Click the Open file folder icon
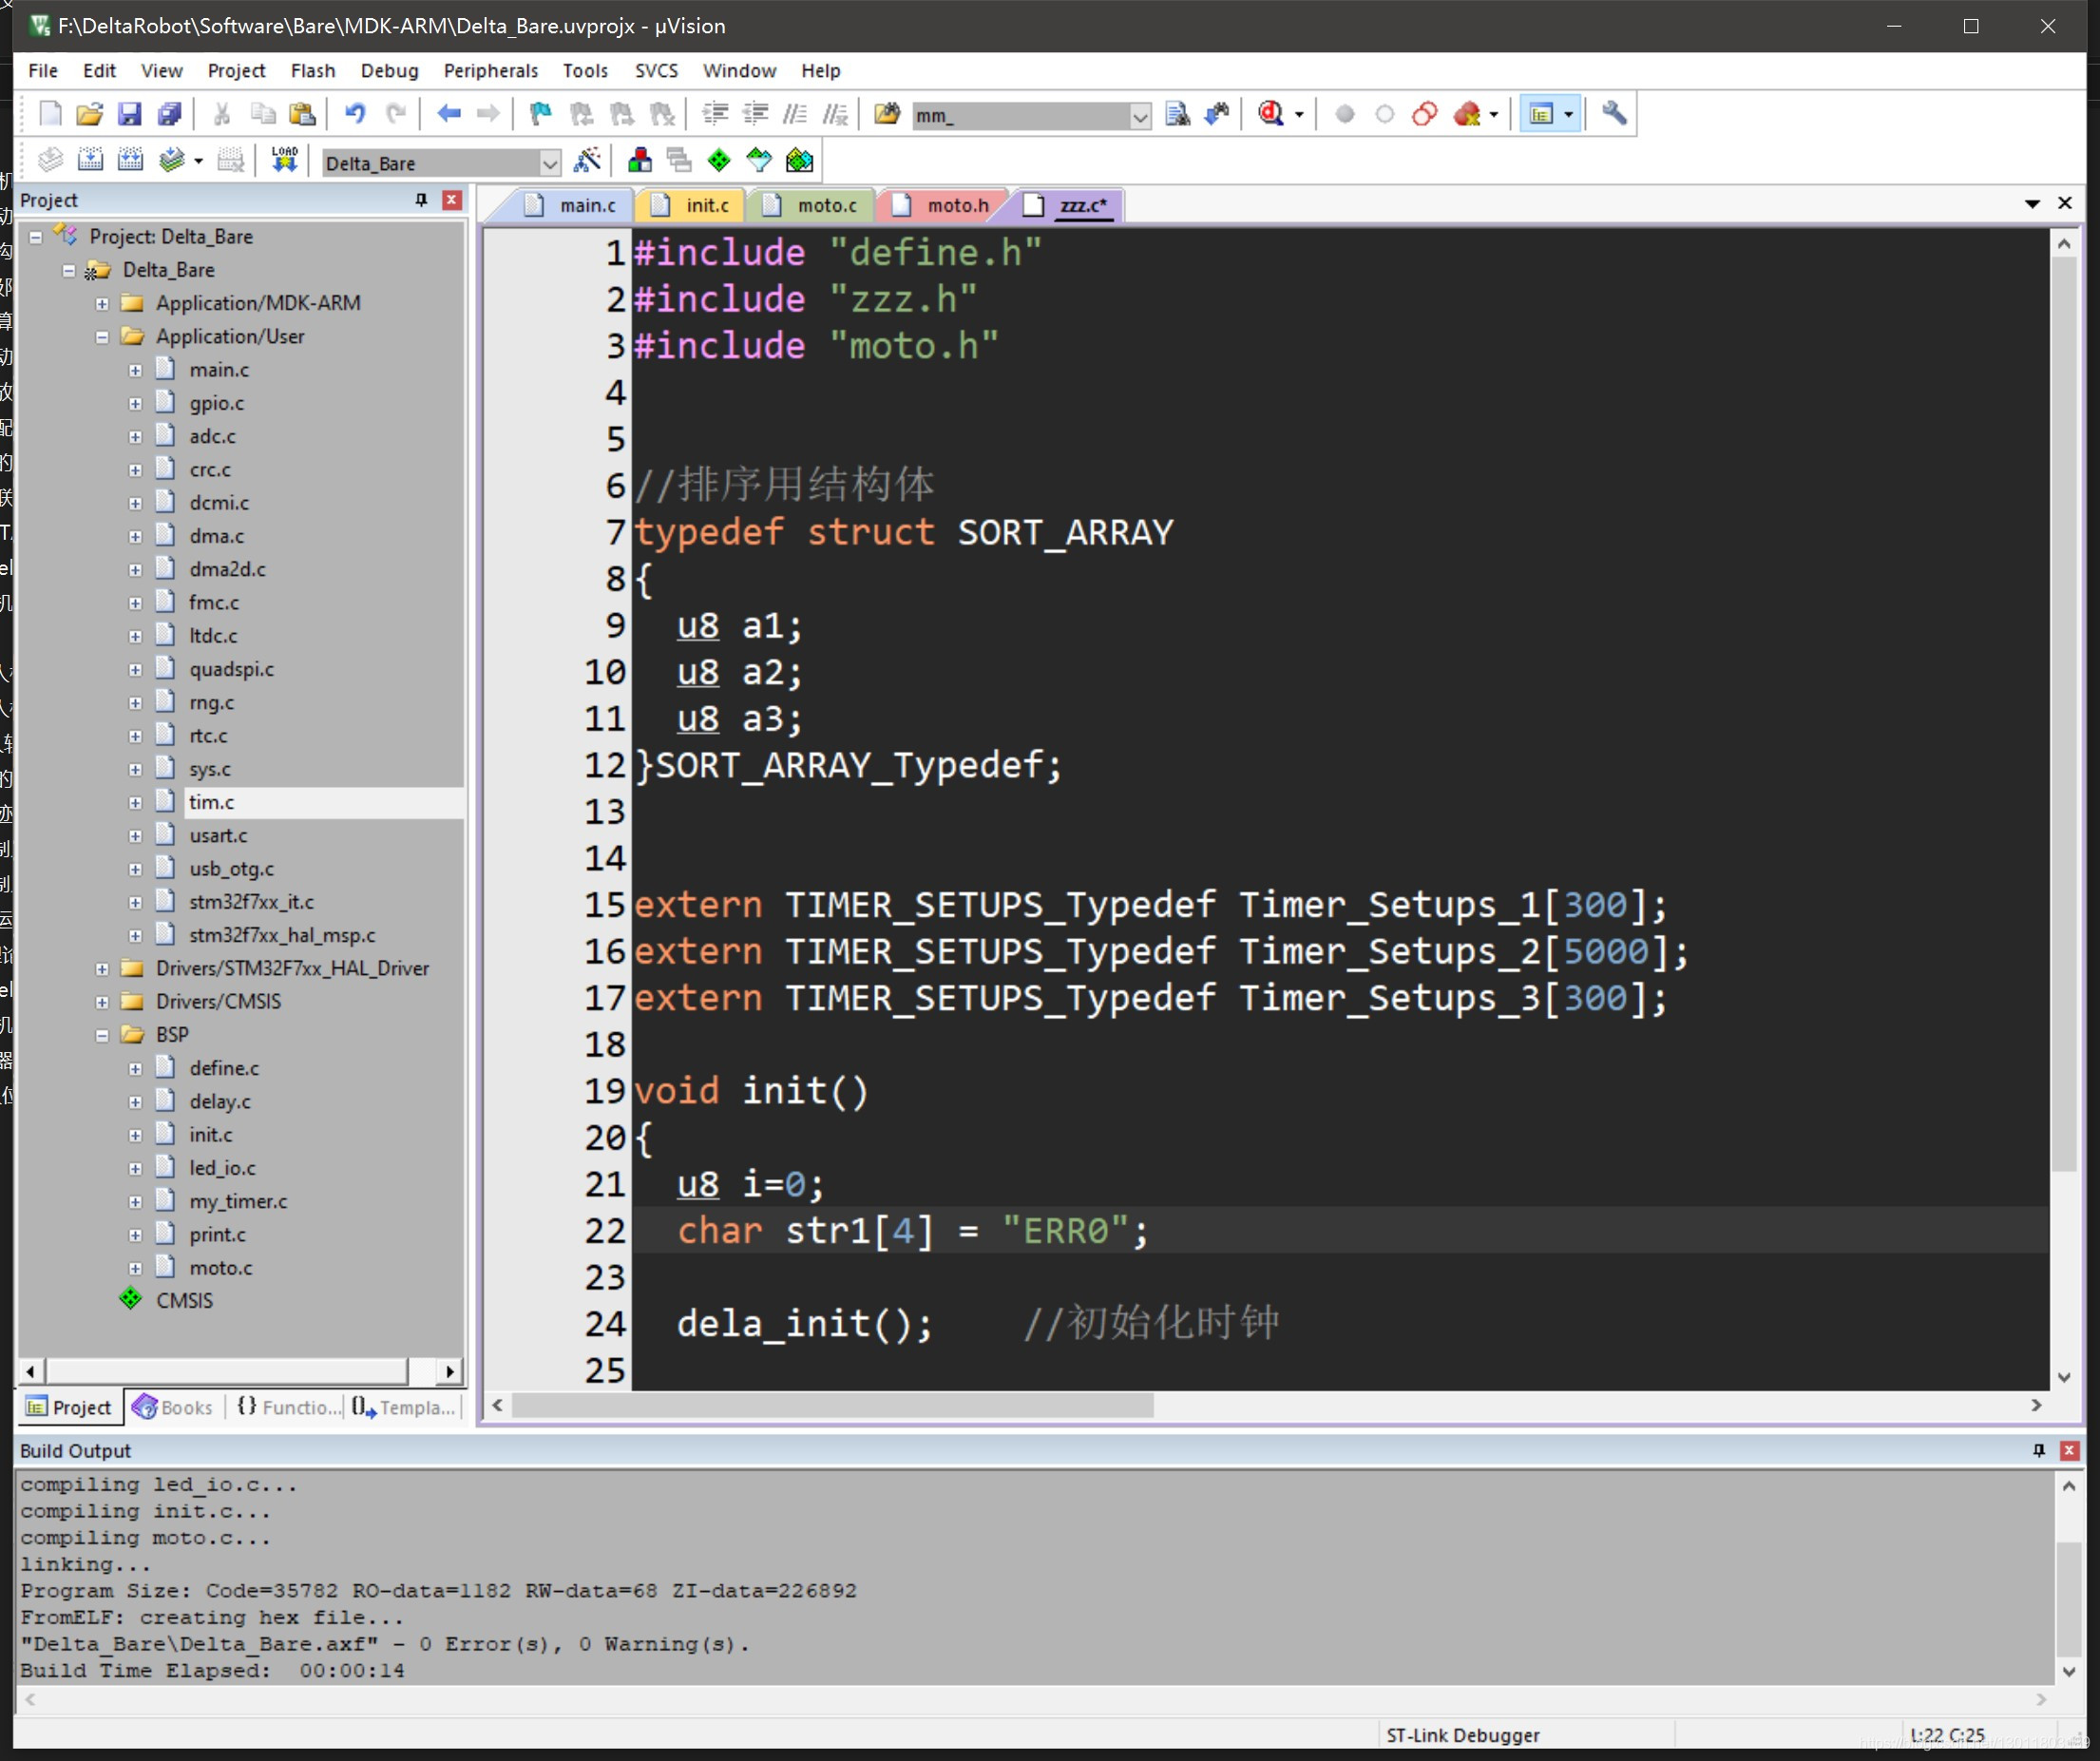 90,114
